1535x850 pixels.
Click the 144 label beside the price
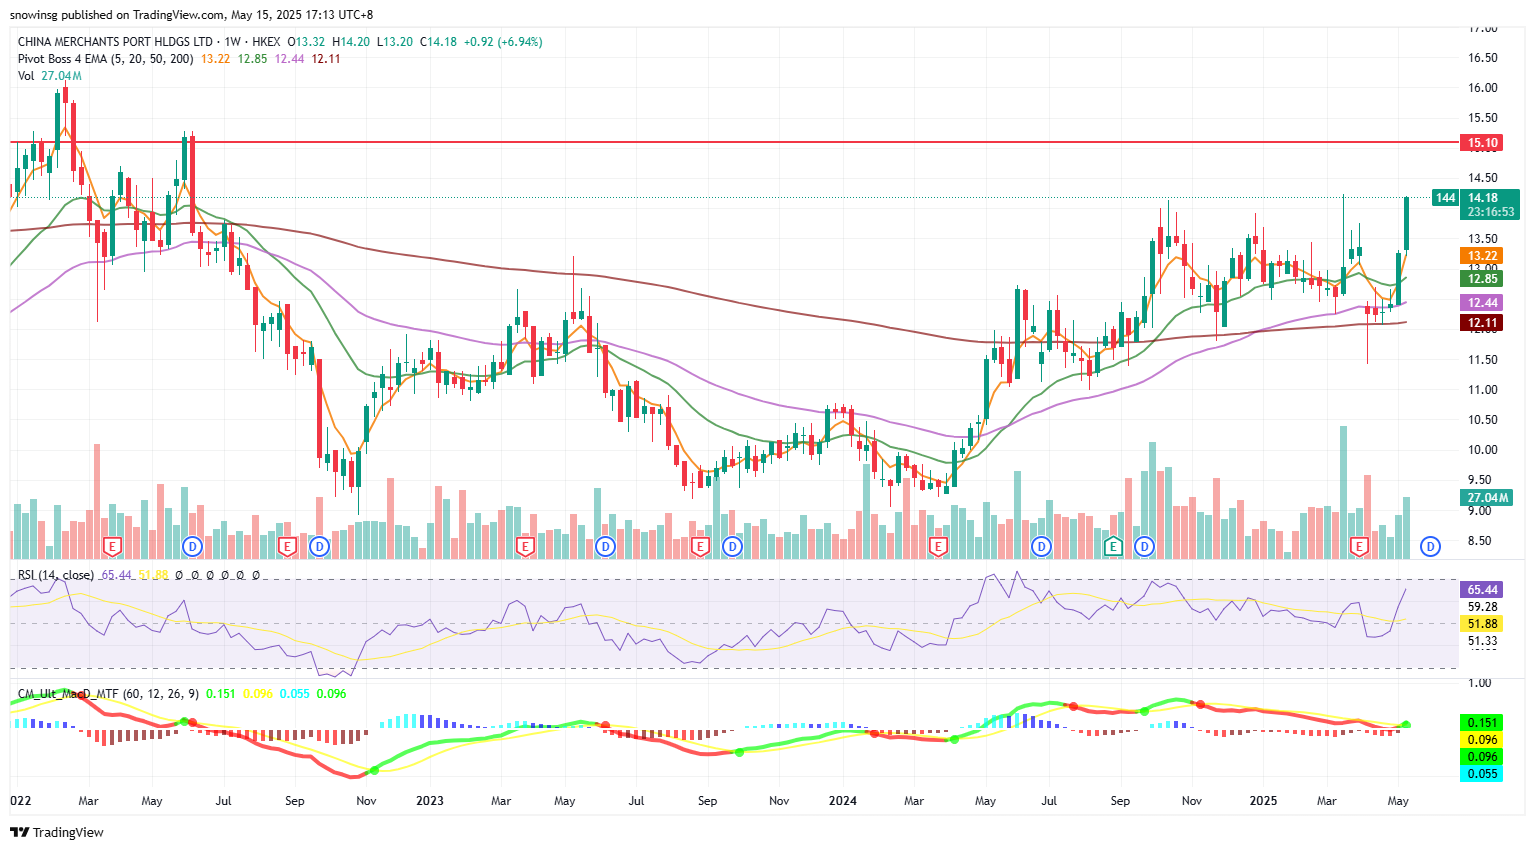(x=1446, y=198)
